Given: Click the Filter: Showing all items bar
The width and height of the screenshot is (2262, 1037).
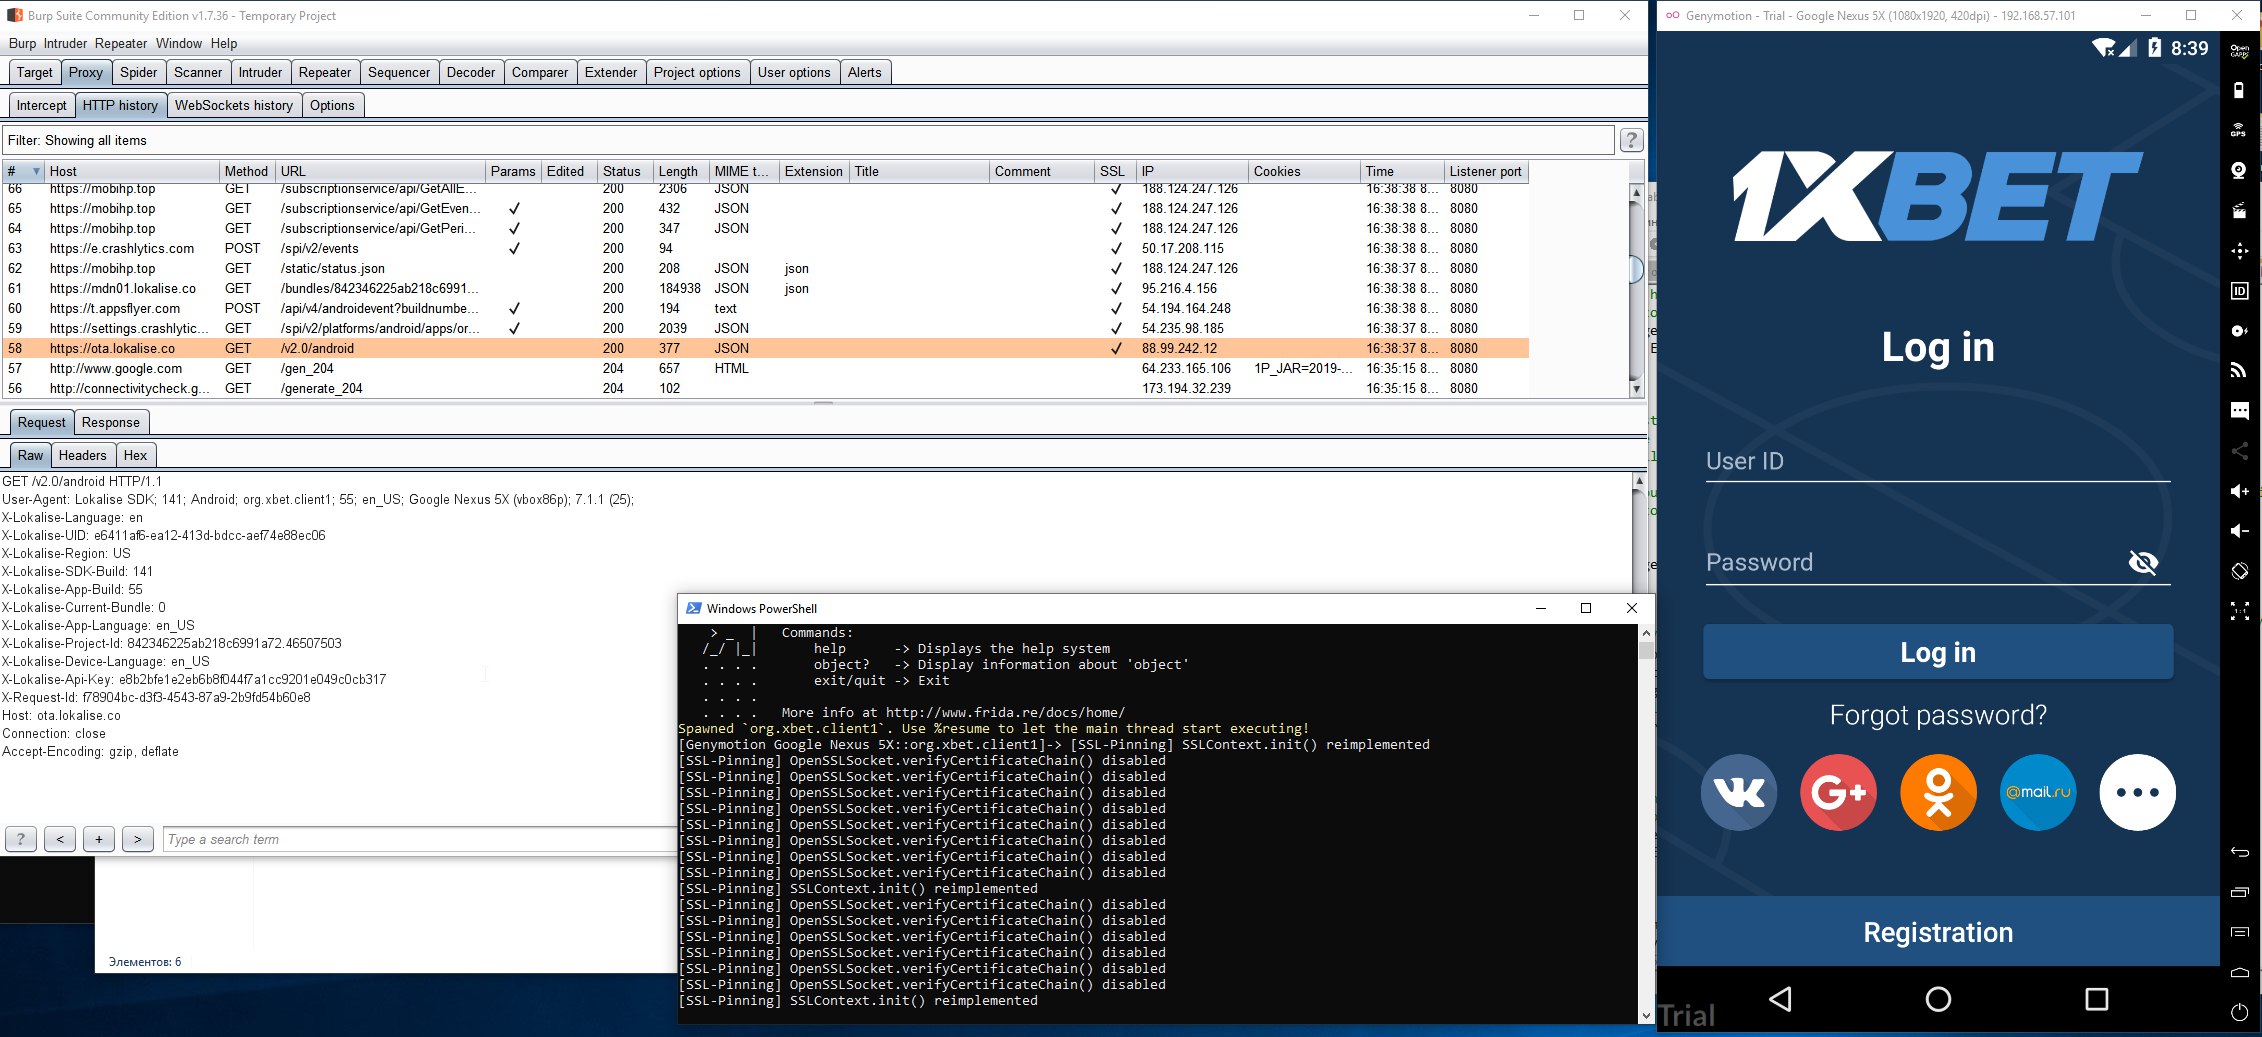Looking at the screenshot, I should point(808,140).
